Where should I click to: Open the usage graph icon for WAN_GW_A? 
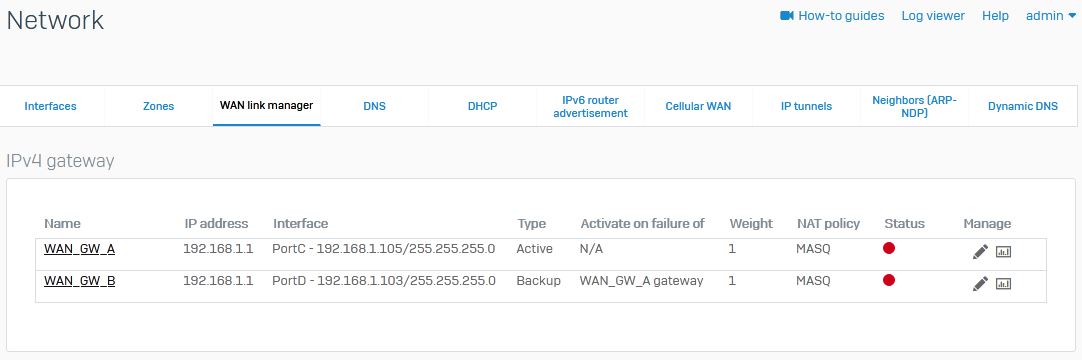[x=1003, y=252]
